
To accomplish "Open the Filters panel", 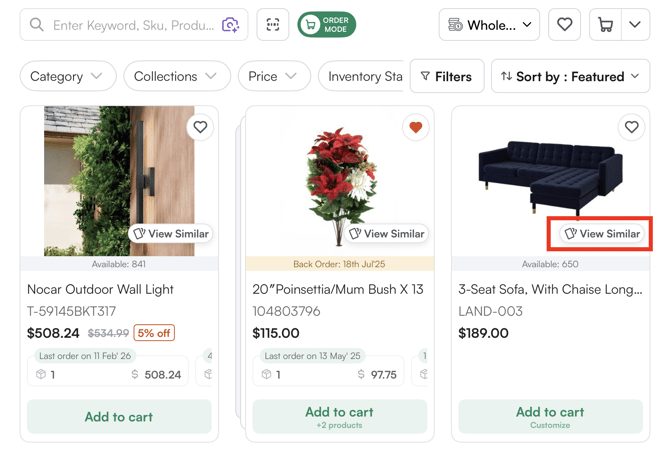I will pos(446,76).
